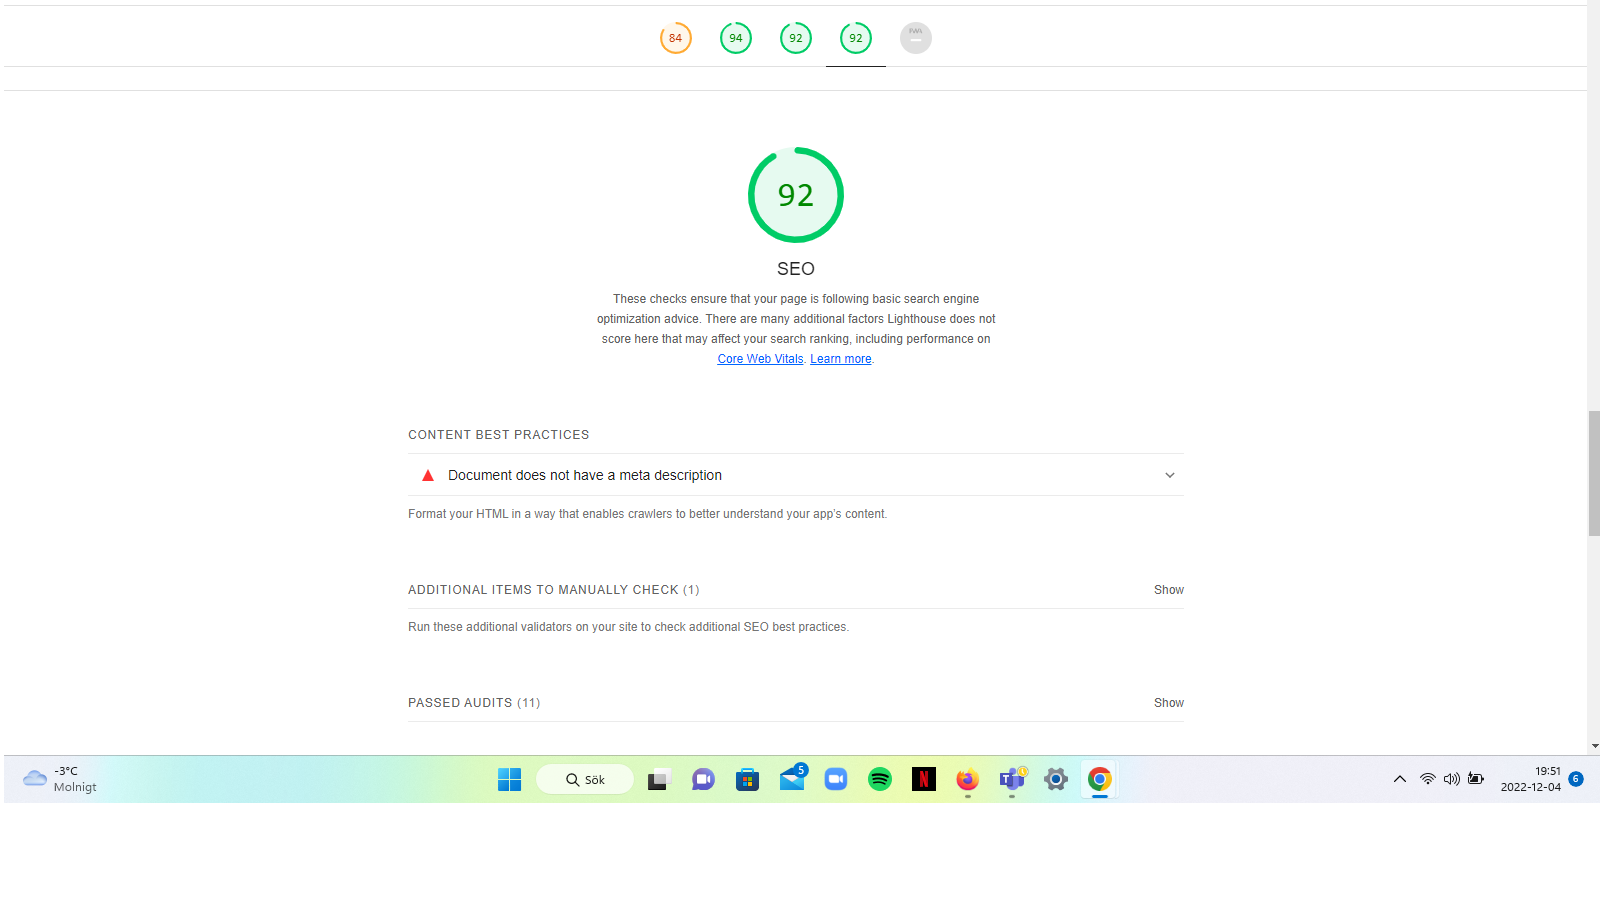
Task: Open the Core Web Vitals link
Action: pyautogui.click(x=760, y=358)
